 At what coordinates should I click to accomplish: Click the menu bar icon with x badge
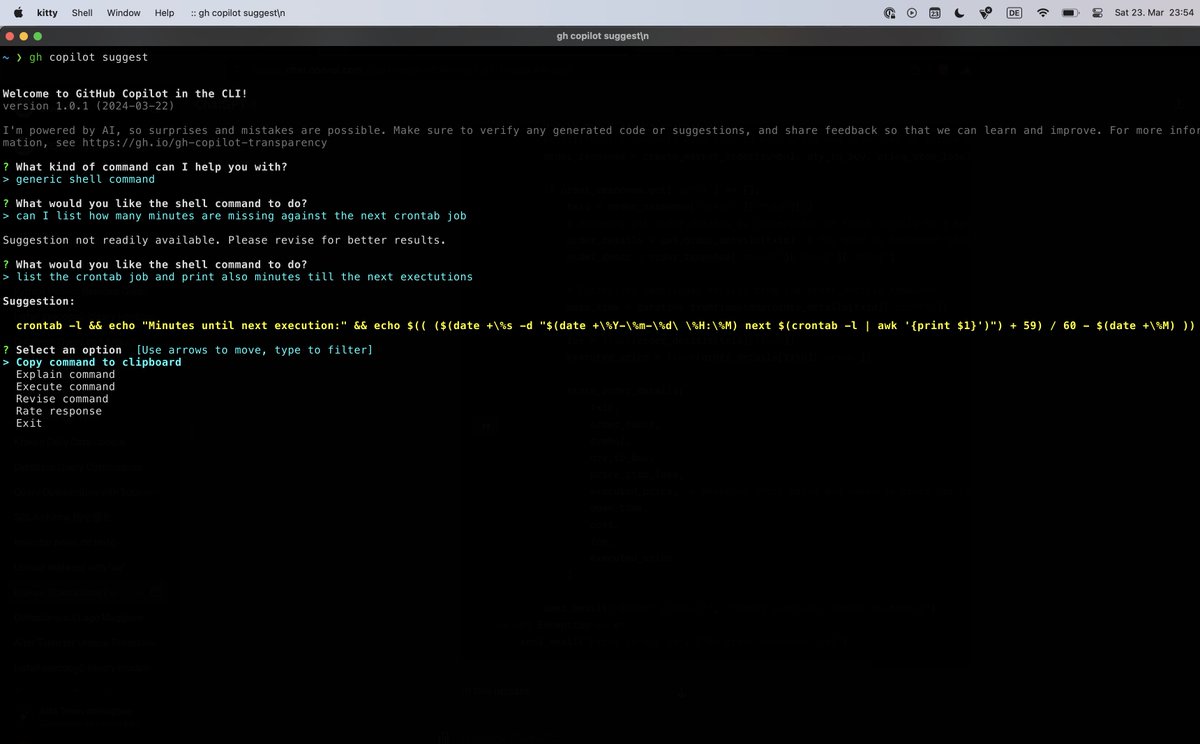click(985, 13)
